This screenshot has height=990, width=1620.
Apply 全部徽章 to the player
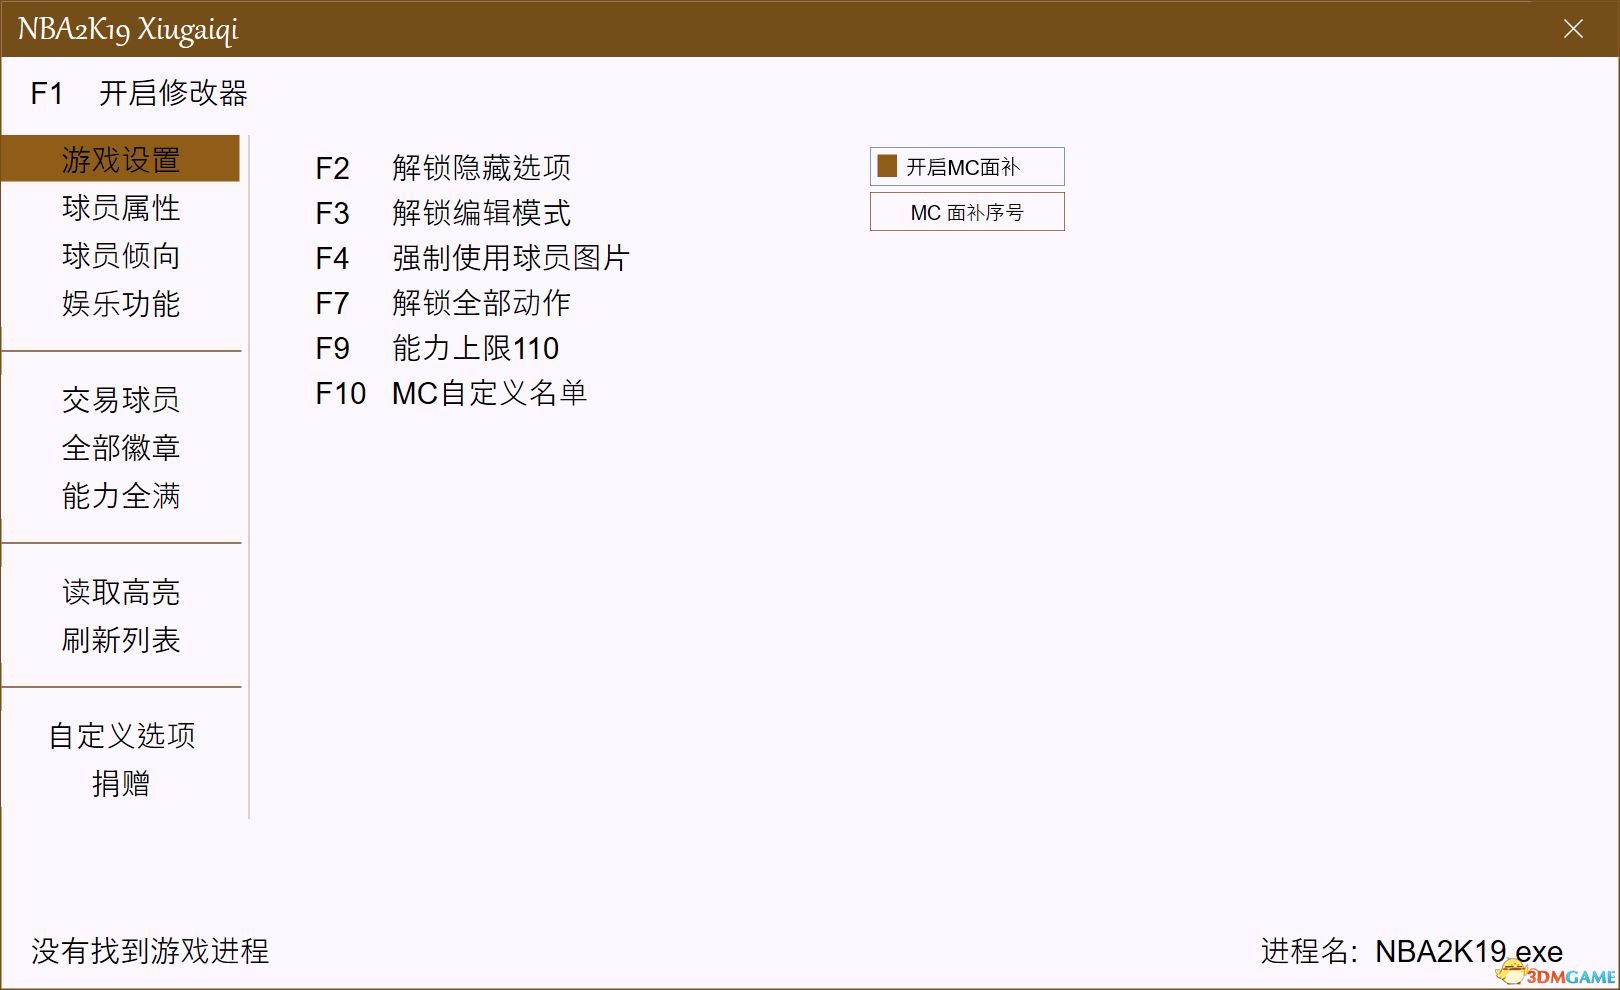pyautogui.click(x=120, y=448)
